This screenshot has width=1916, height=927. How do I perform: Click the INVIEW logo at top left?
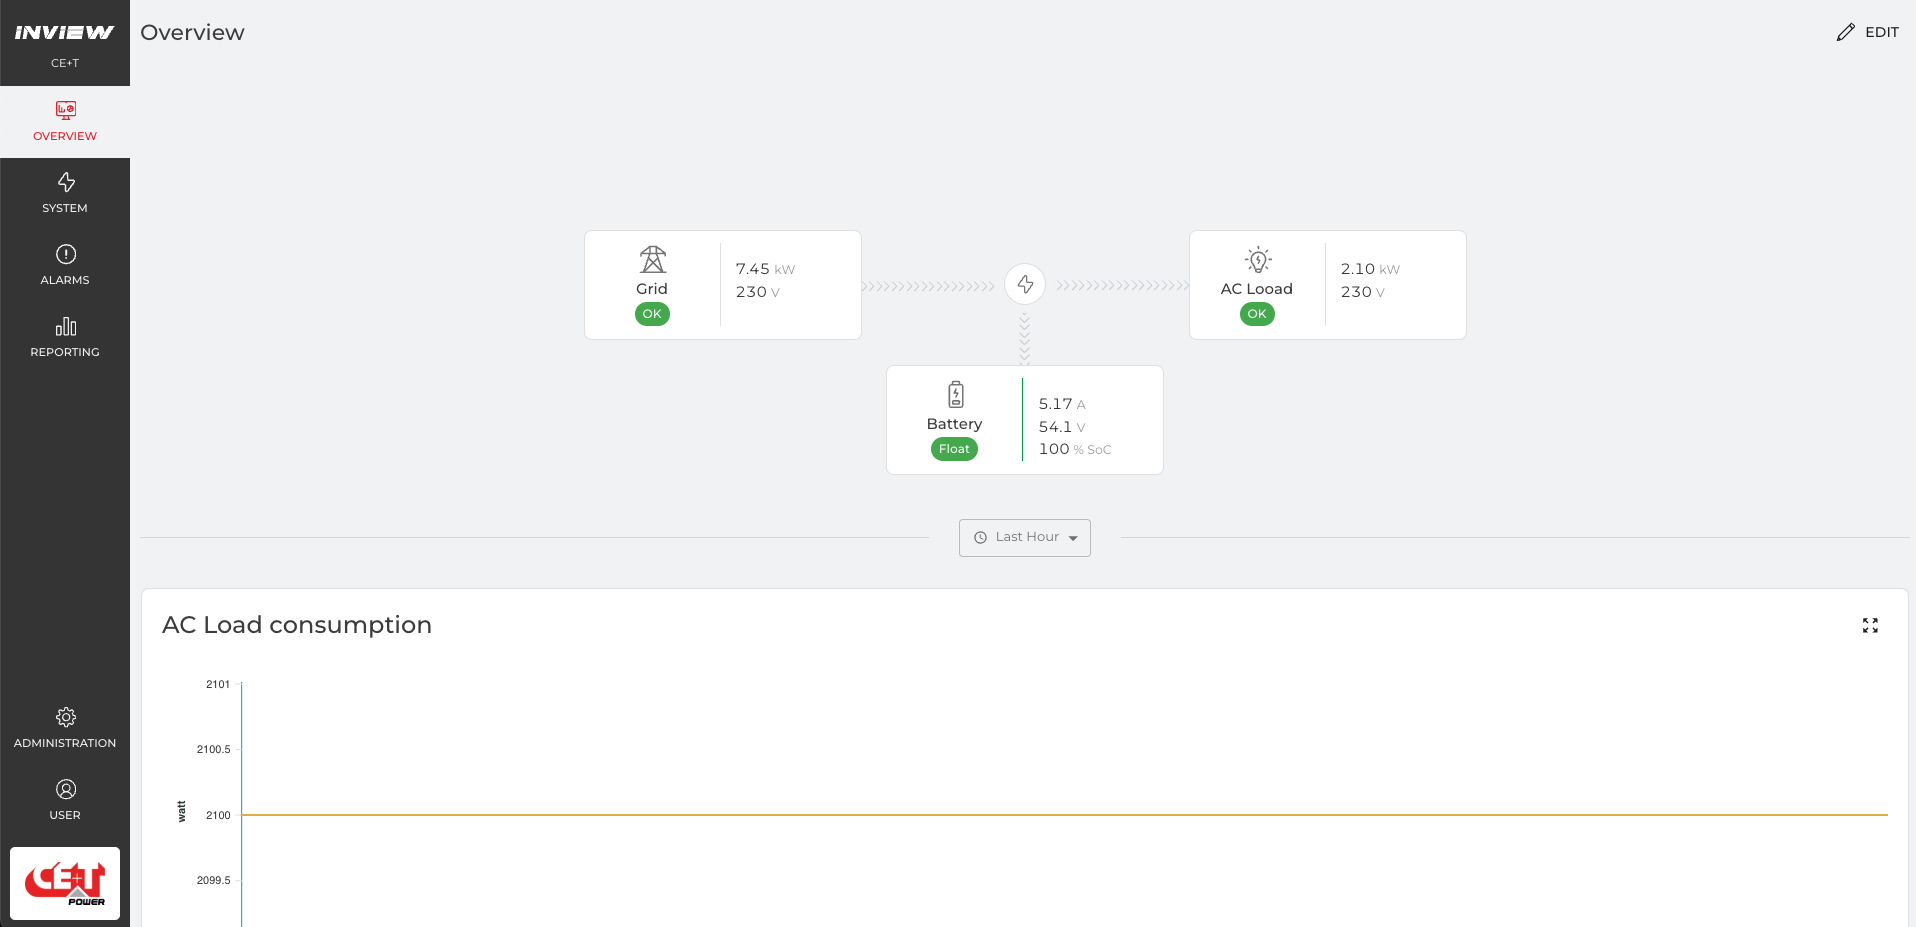[x=65, y=33]
